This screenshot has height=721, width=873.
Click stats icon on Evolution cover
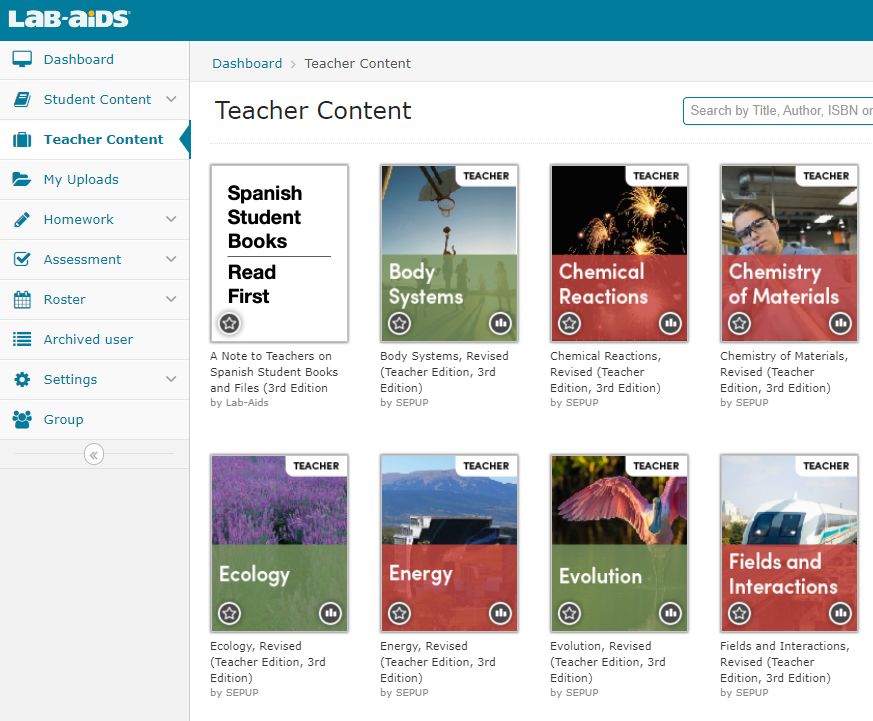pos(670,613)
